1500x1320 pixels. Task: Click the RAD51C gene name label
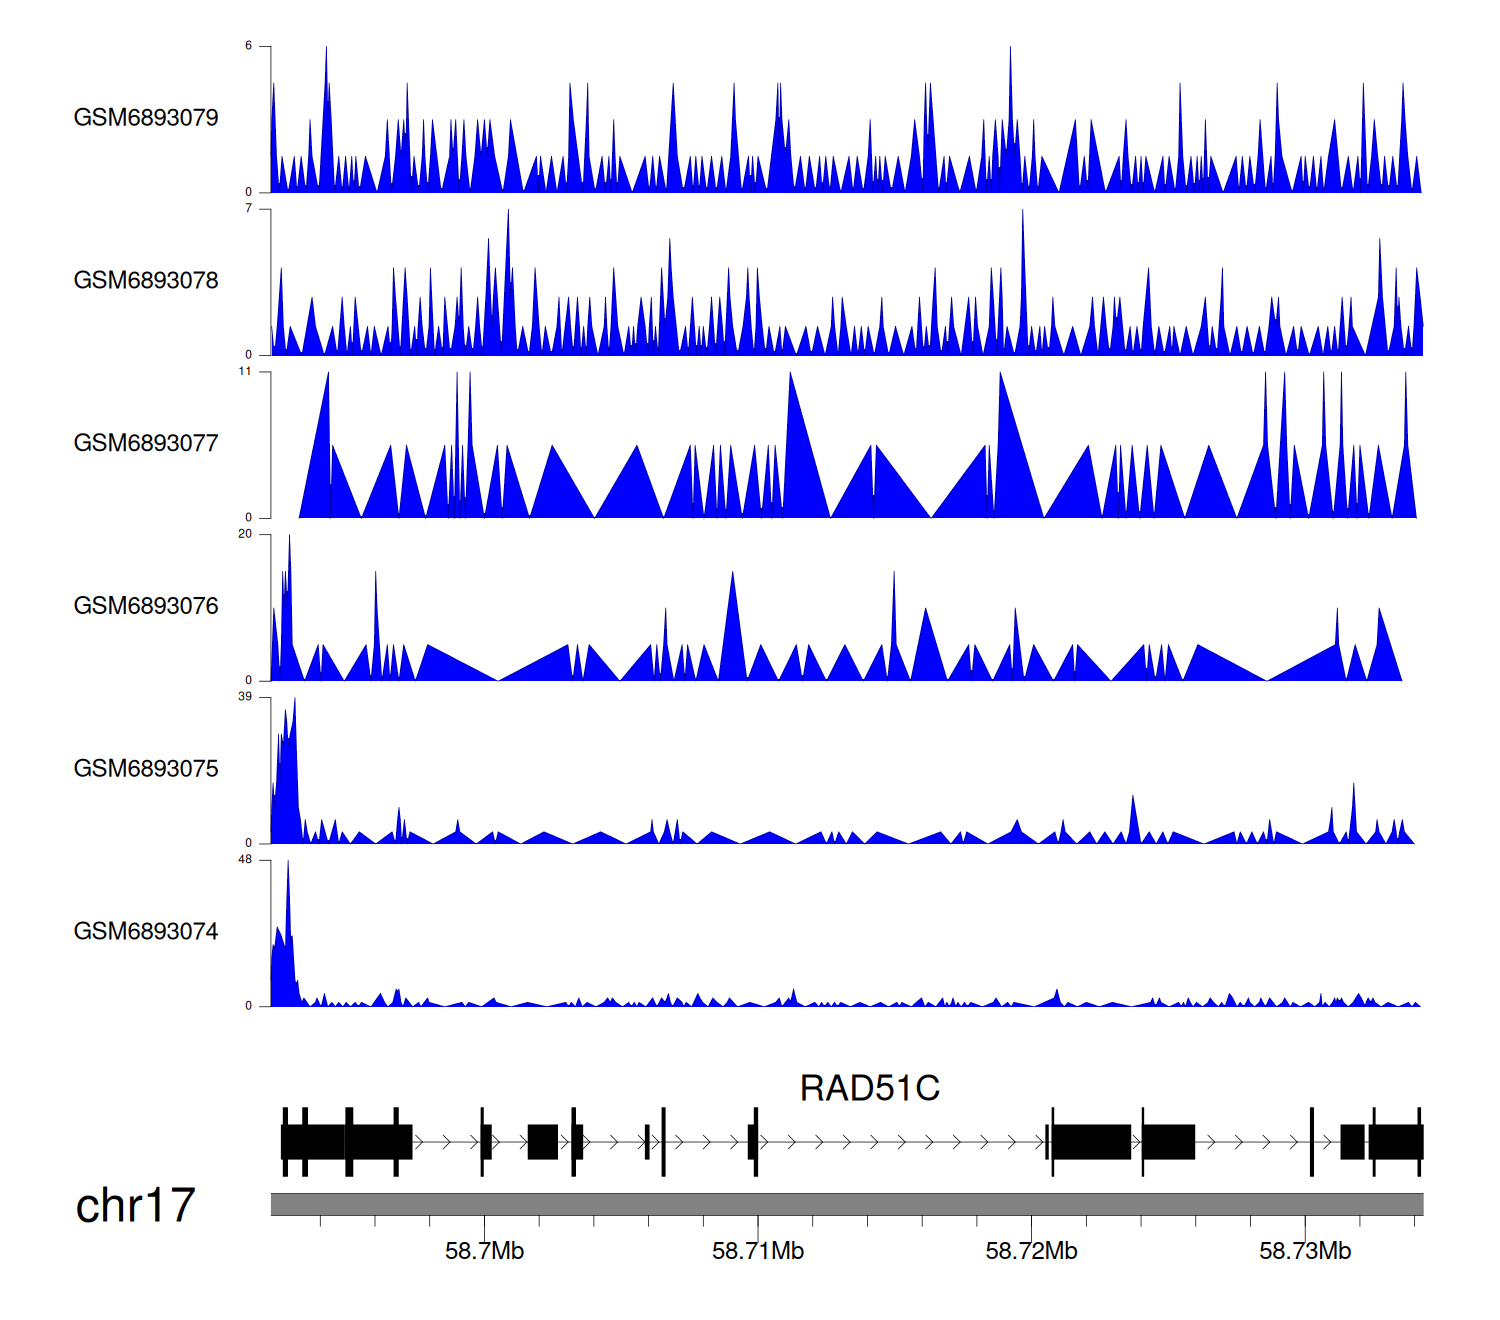869,1088
